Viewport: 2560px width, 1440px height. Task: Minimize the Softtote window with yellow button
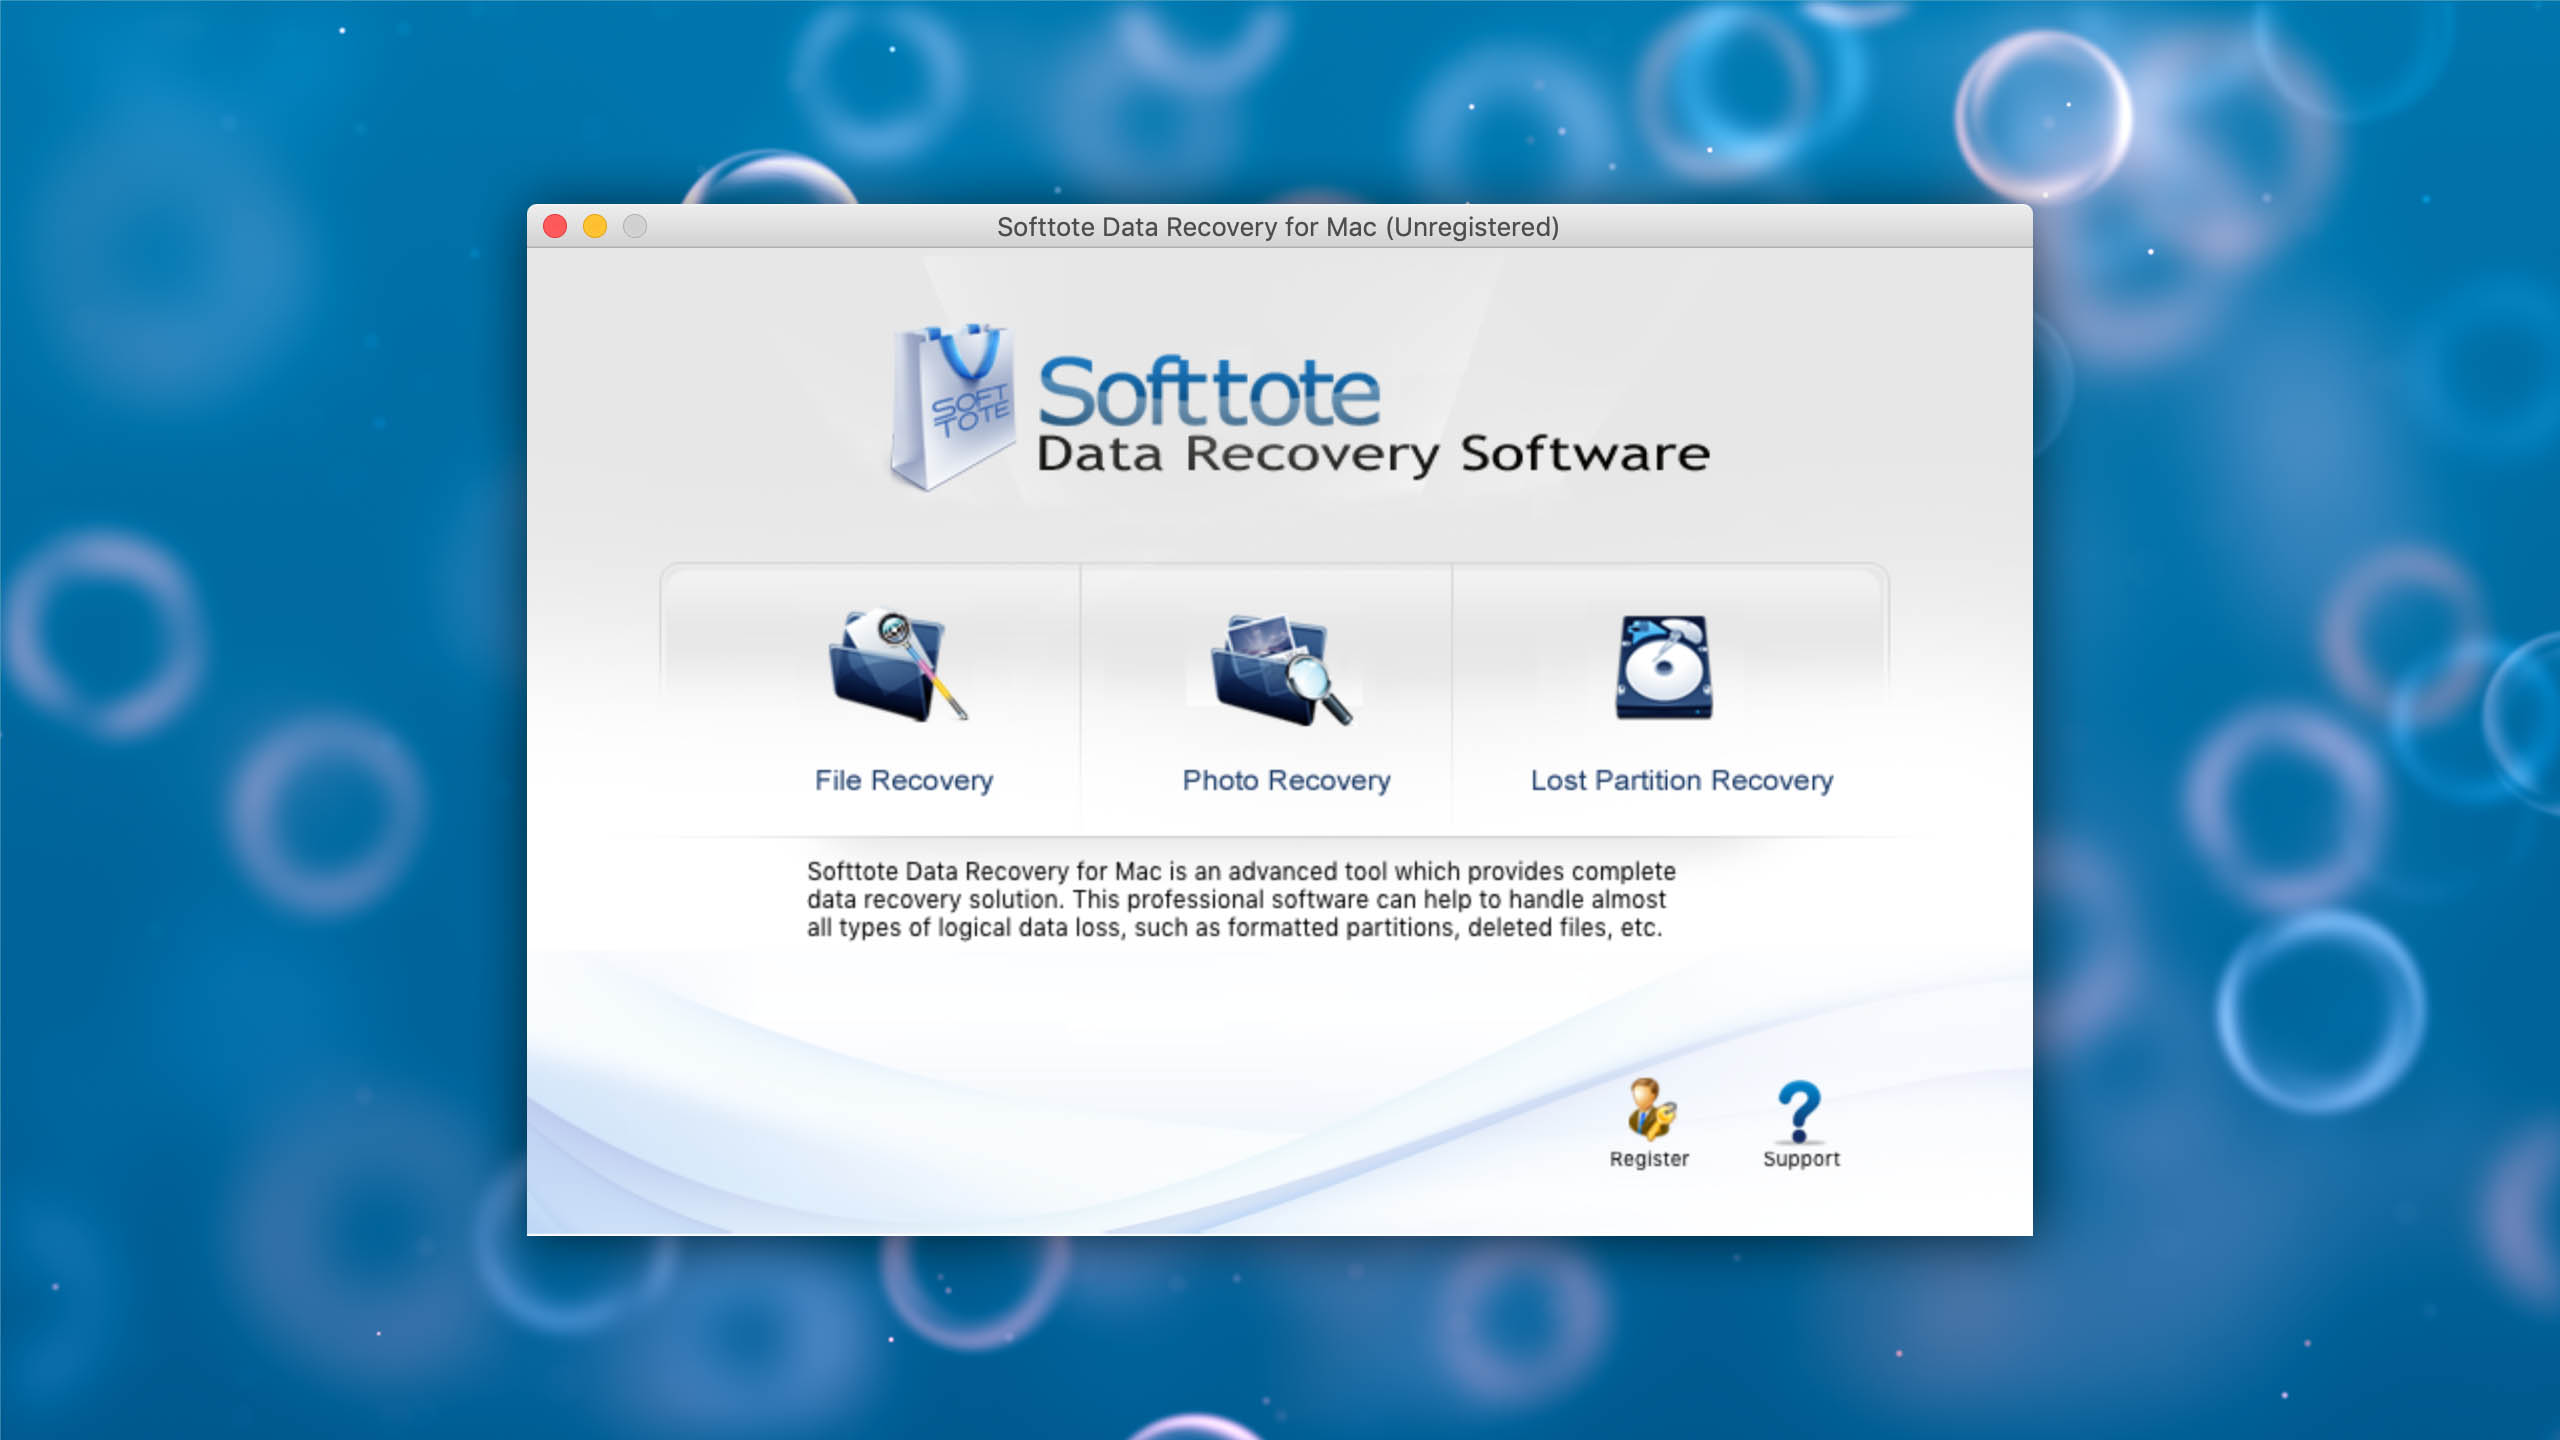595,227
